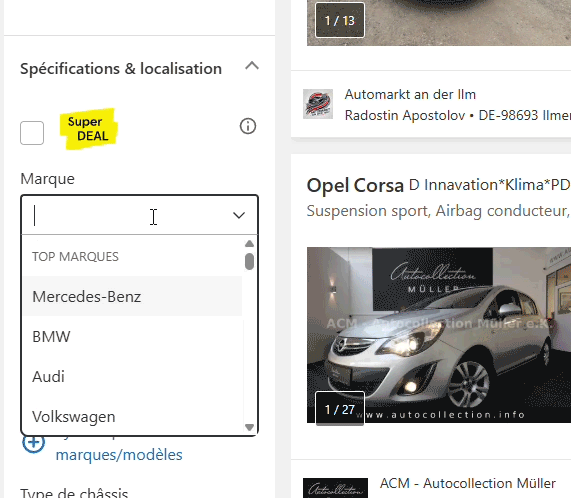Pick Audi from the brand list

tap(133, 376)
